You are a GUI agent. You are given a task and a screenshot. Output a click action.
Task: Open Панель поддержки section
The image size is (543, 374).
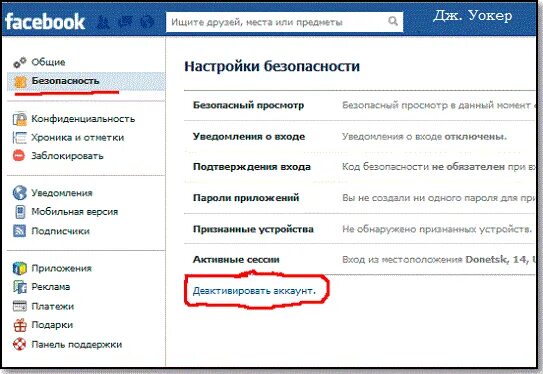point(77,345)
